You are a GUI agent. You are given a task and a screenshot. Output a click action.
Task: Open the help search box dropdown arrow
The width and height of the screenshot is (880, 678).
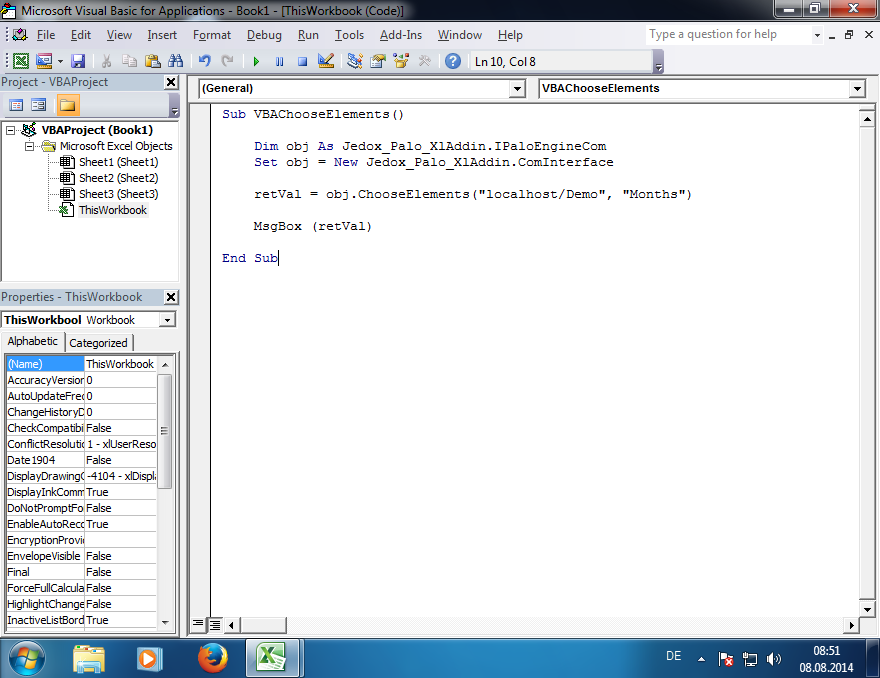point(817,35)
